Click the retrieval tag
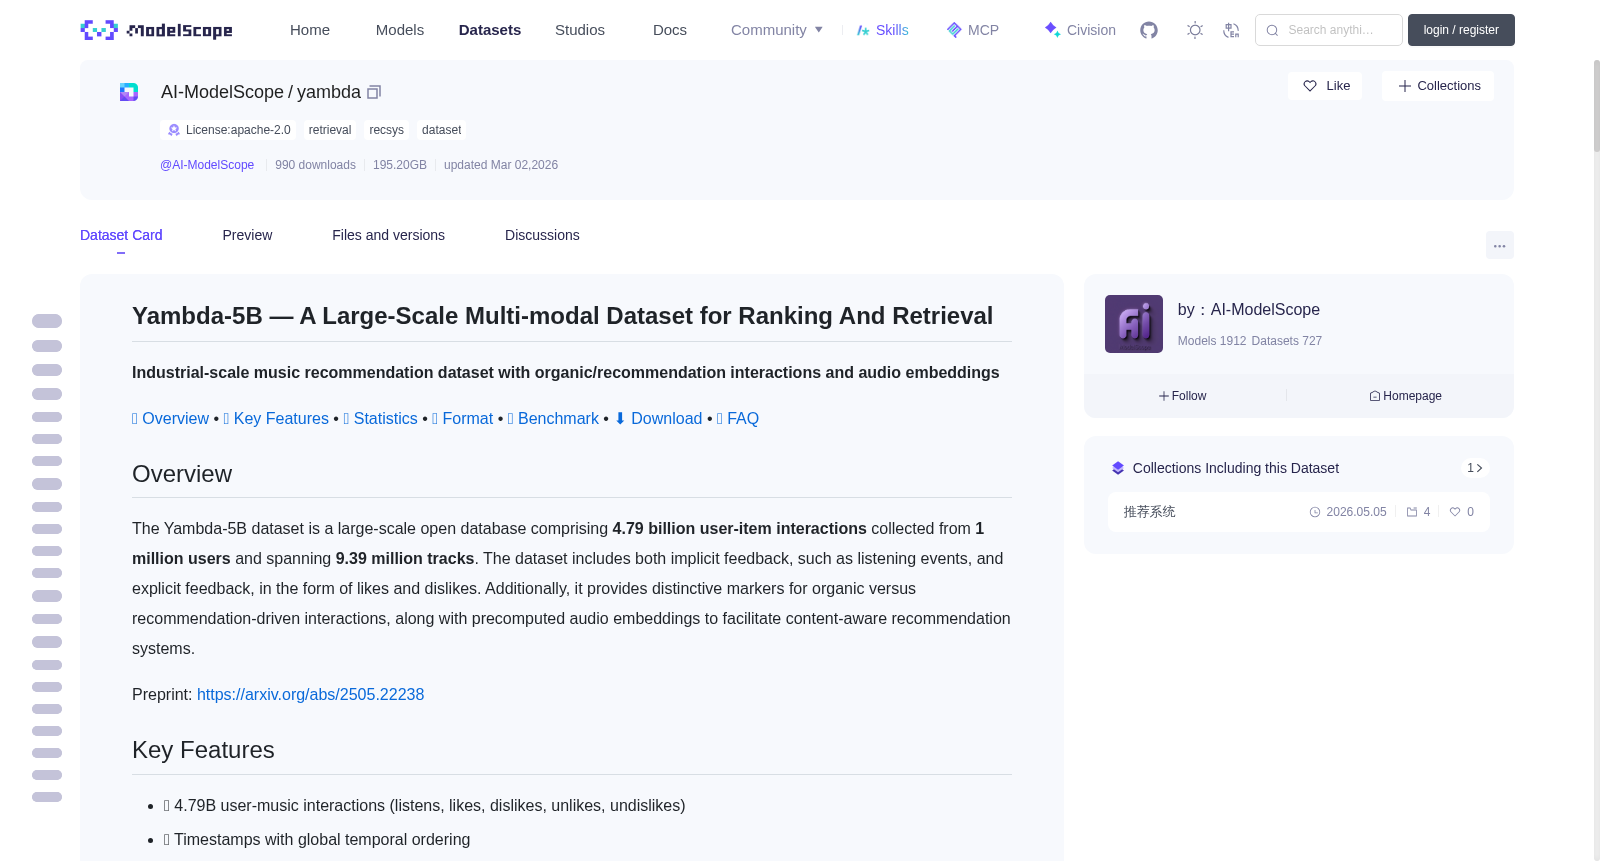This screenshot has width=1600, height=861. point(330,130)
